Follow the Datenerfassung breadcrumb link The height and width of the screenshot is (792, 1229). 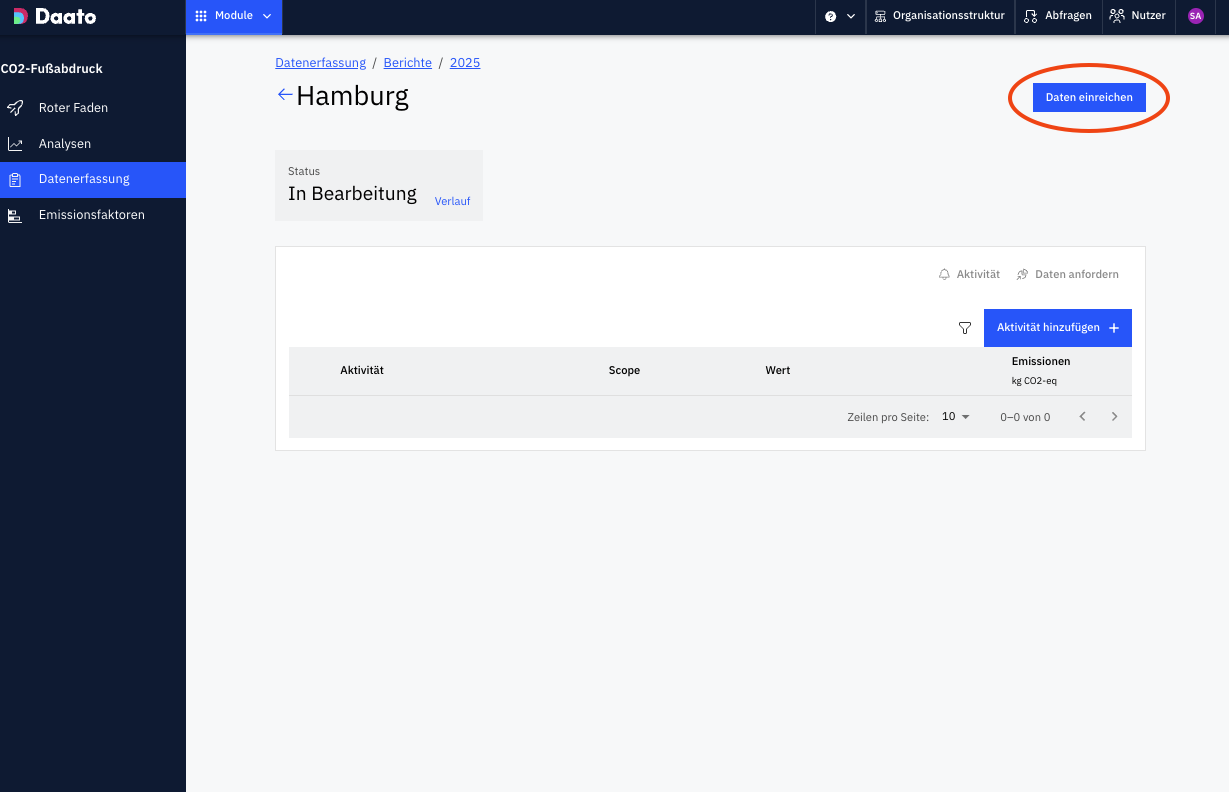pyautogui.click(x=321, y=63)
